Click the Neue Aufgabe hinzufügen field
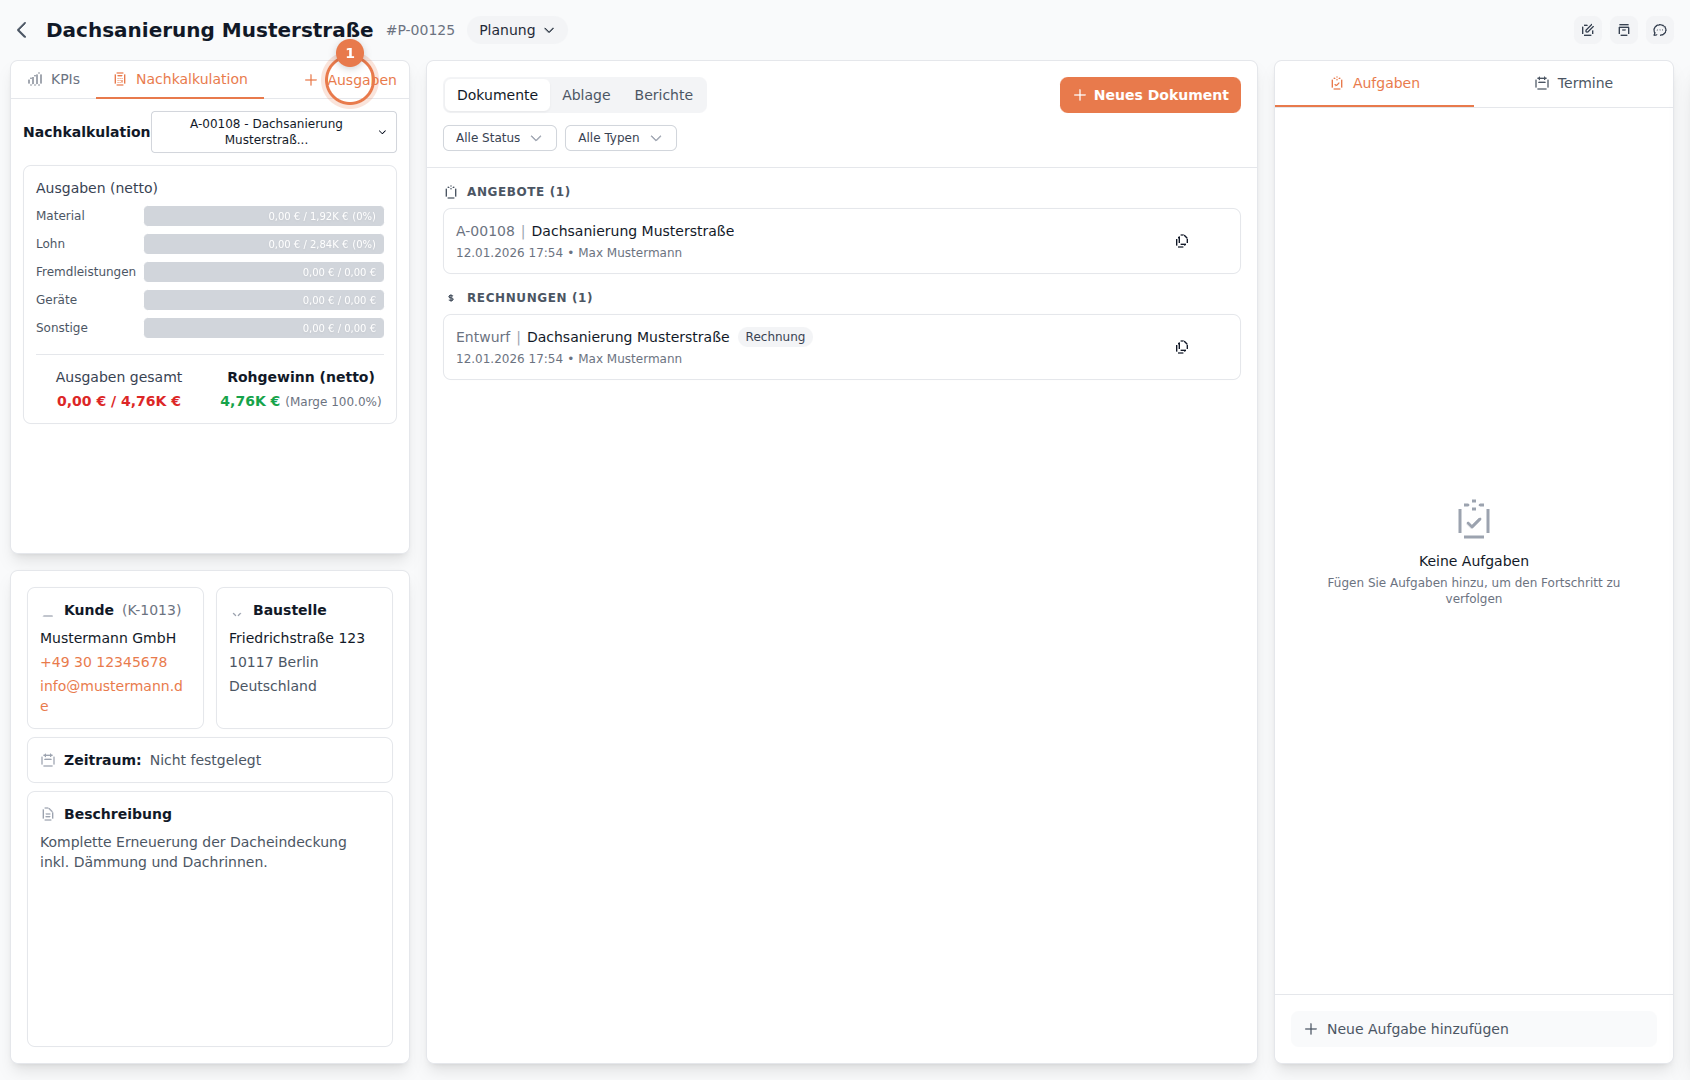 [1473, 1029]
